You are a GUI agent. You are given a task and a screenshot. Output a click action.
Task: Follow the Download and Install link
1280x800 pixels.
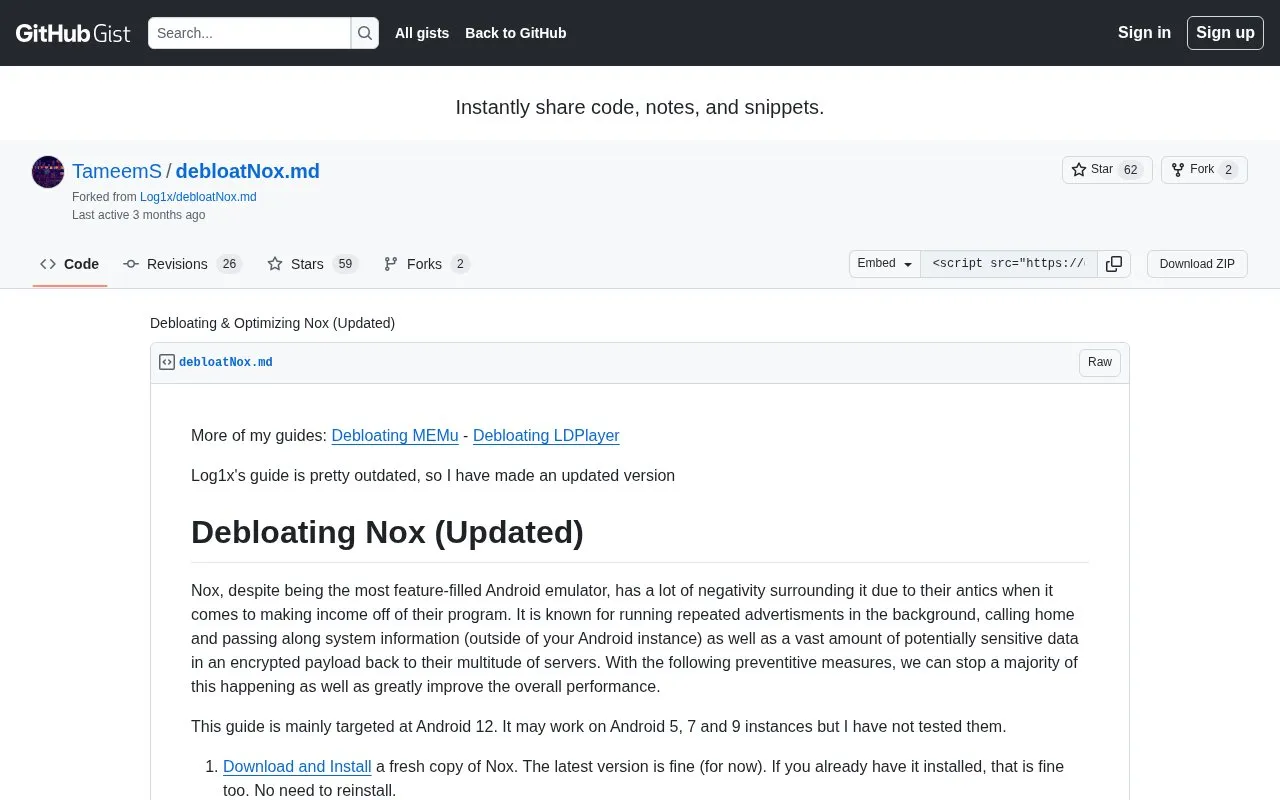pos(297,767)
